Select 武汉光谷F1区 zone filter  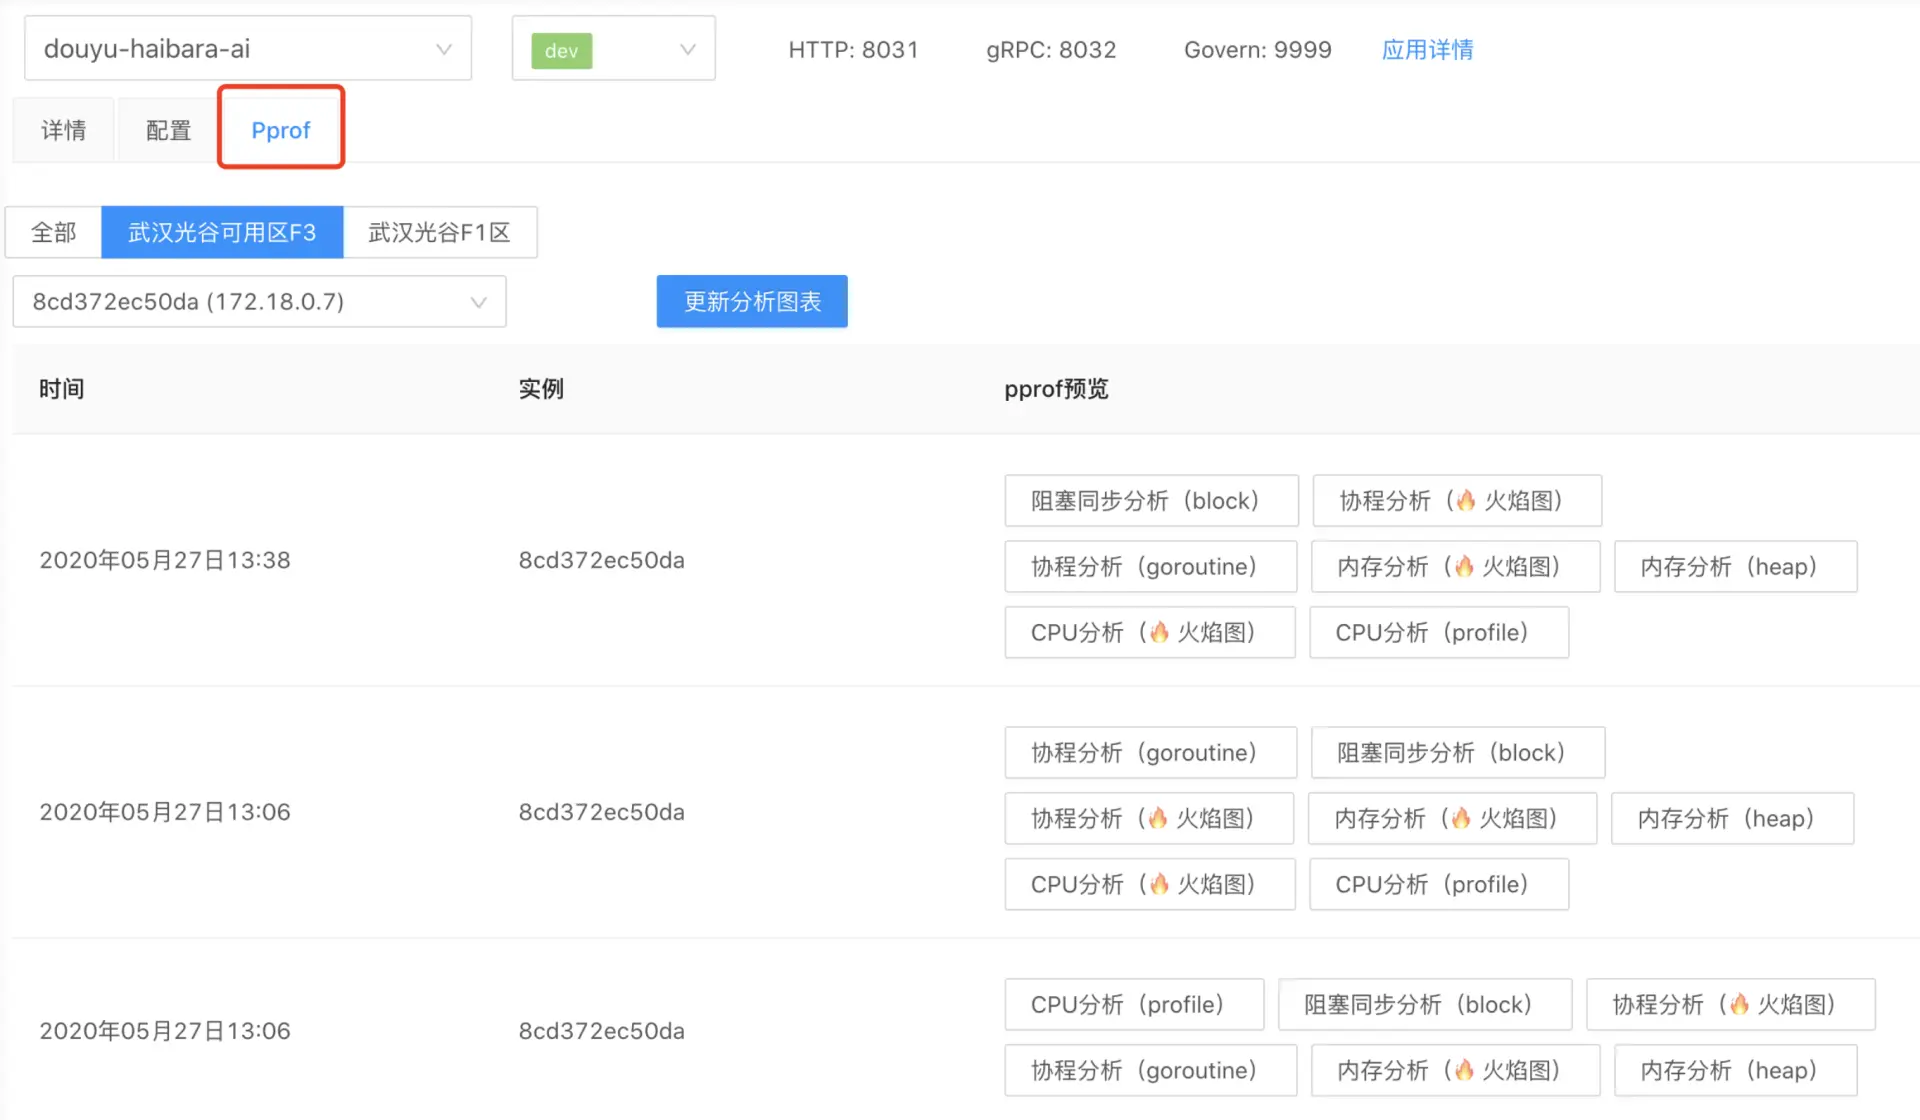tap(439, 232)
